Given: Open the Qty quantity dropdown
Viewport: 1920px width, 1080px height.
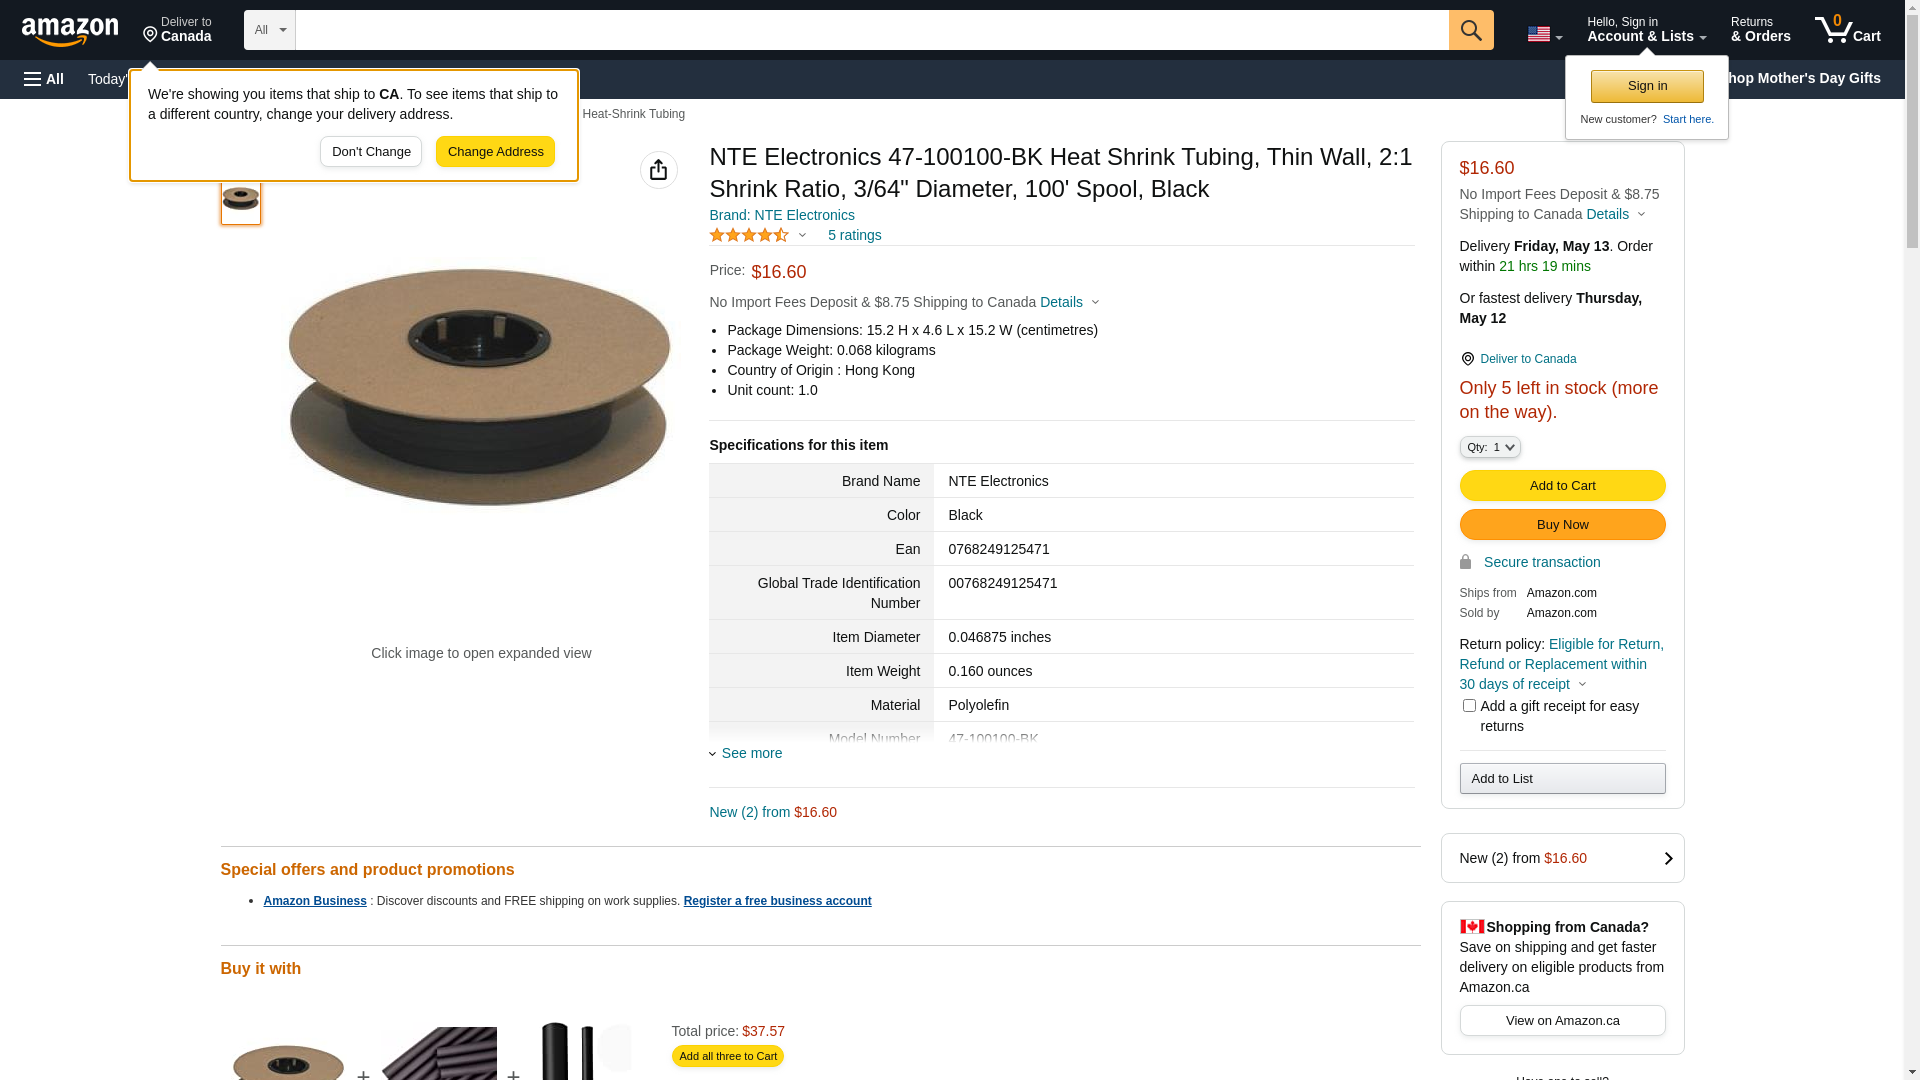Looking at the screenshot, I should point(1489,447).
